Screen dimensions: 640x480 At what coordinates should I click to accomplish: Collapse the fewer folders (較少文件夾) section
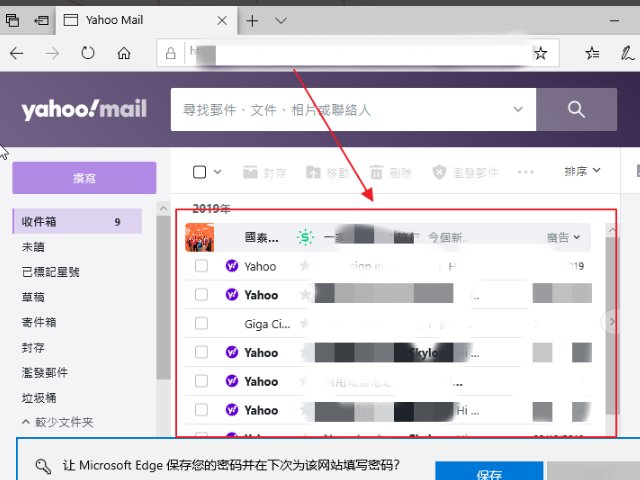click(58, 422)
